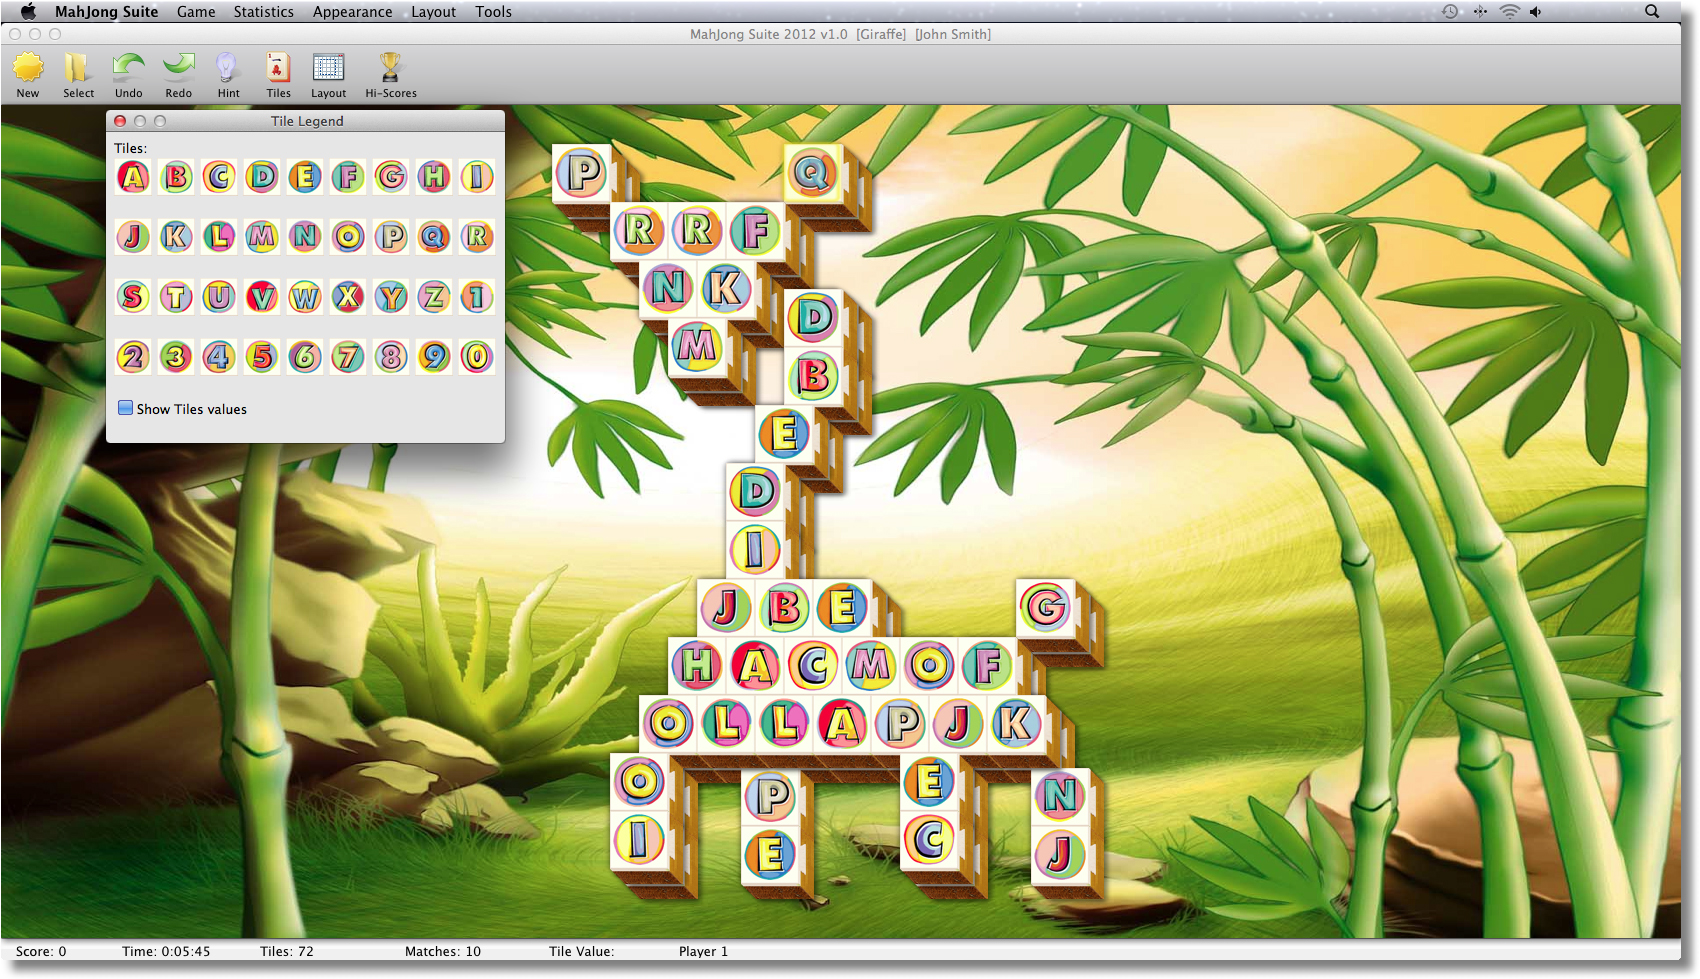1700x979 pixels.
Task: Undo the last move
Action: click(x=128, y=72)
